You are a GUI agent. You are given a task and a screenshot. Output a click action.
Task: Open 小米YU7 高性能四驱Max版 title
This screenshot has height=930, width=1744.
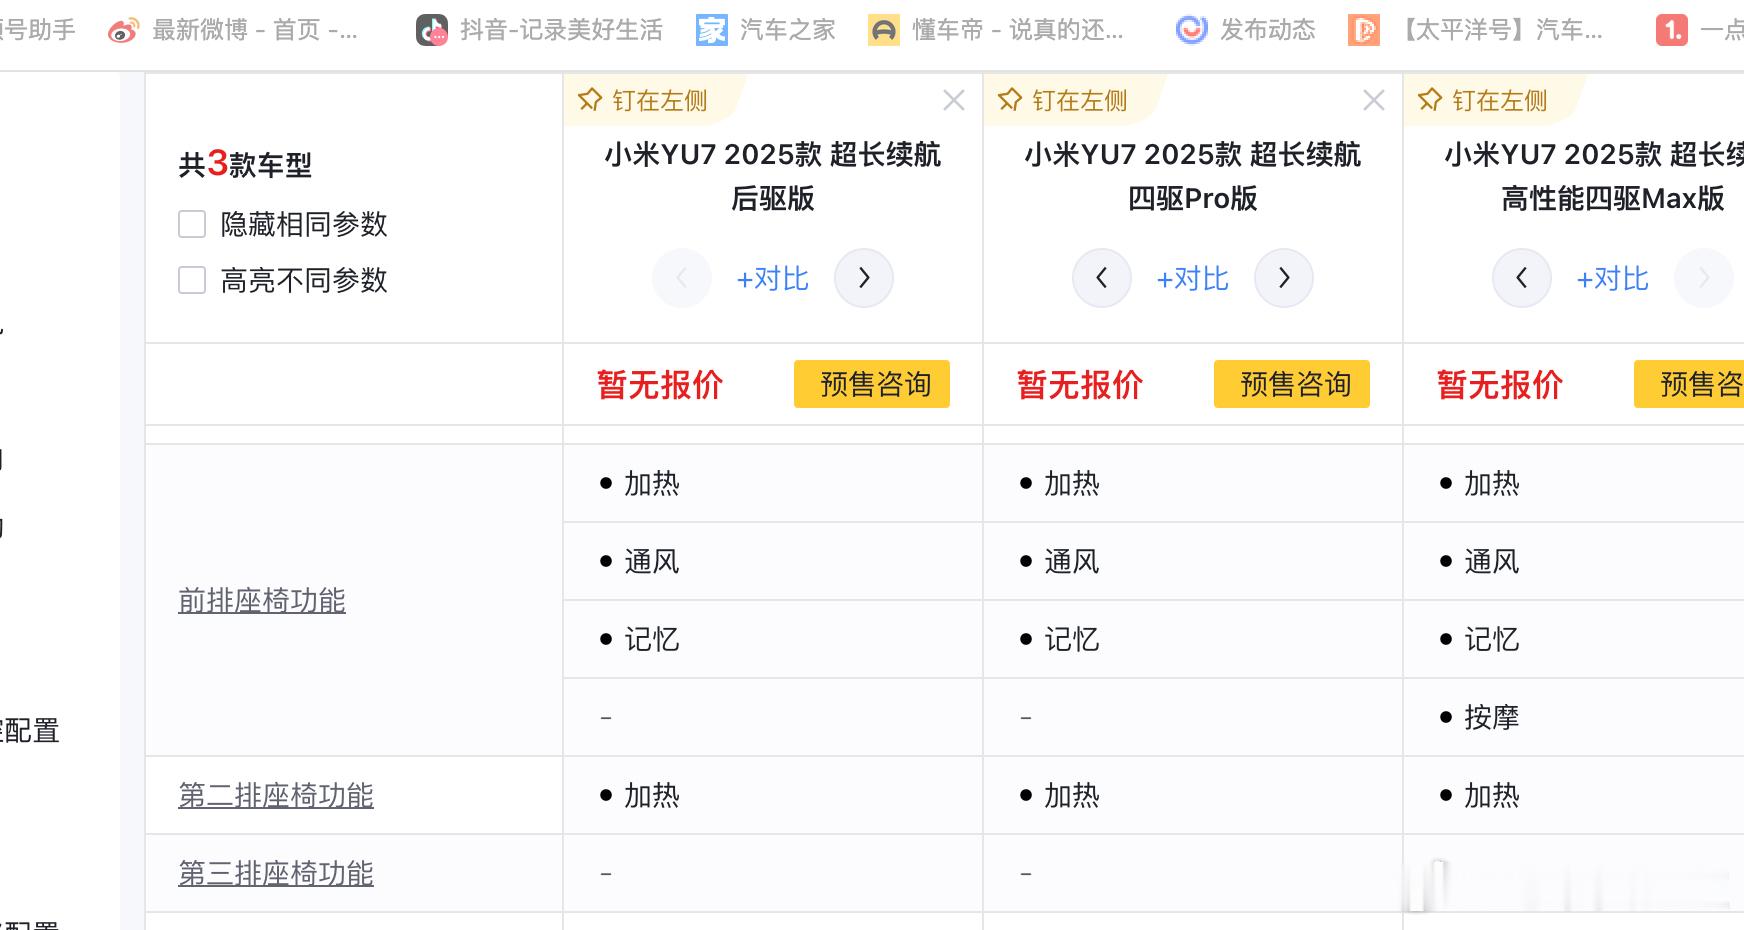coord(1594,176)
